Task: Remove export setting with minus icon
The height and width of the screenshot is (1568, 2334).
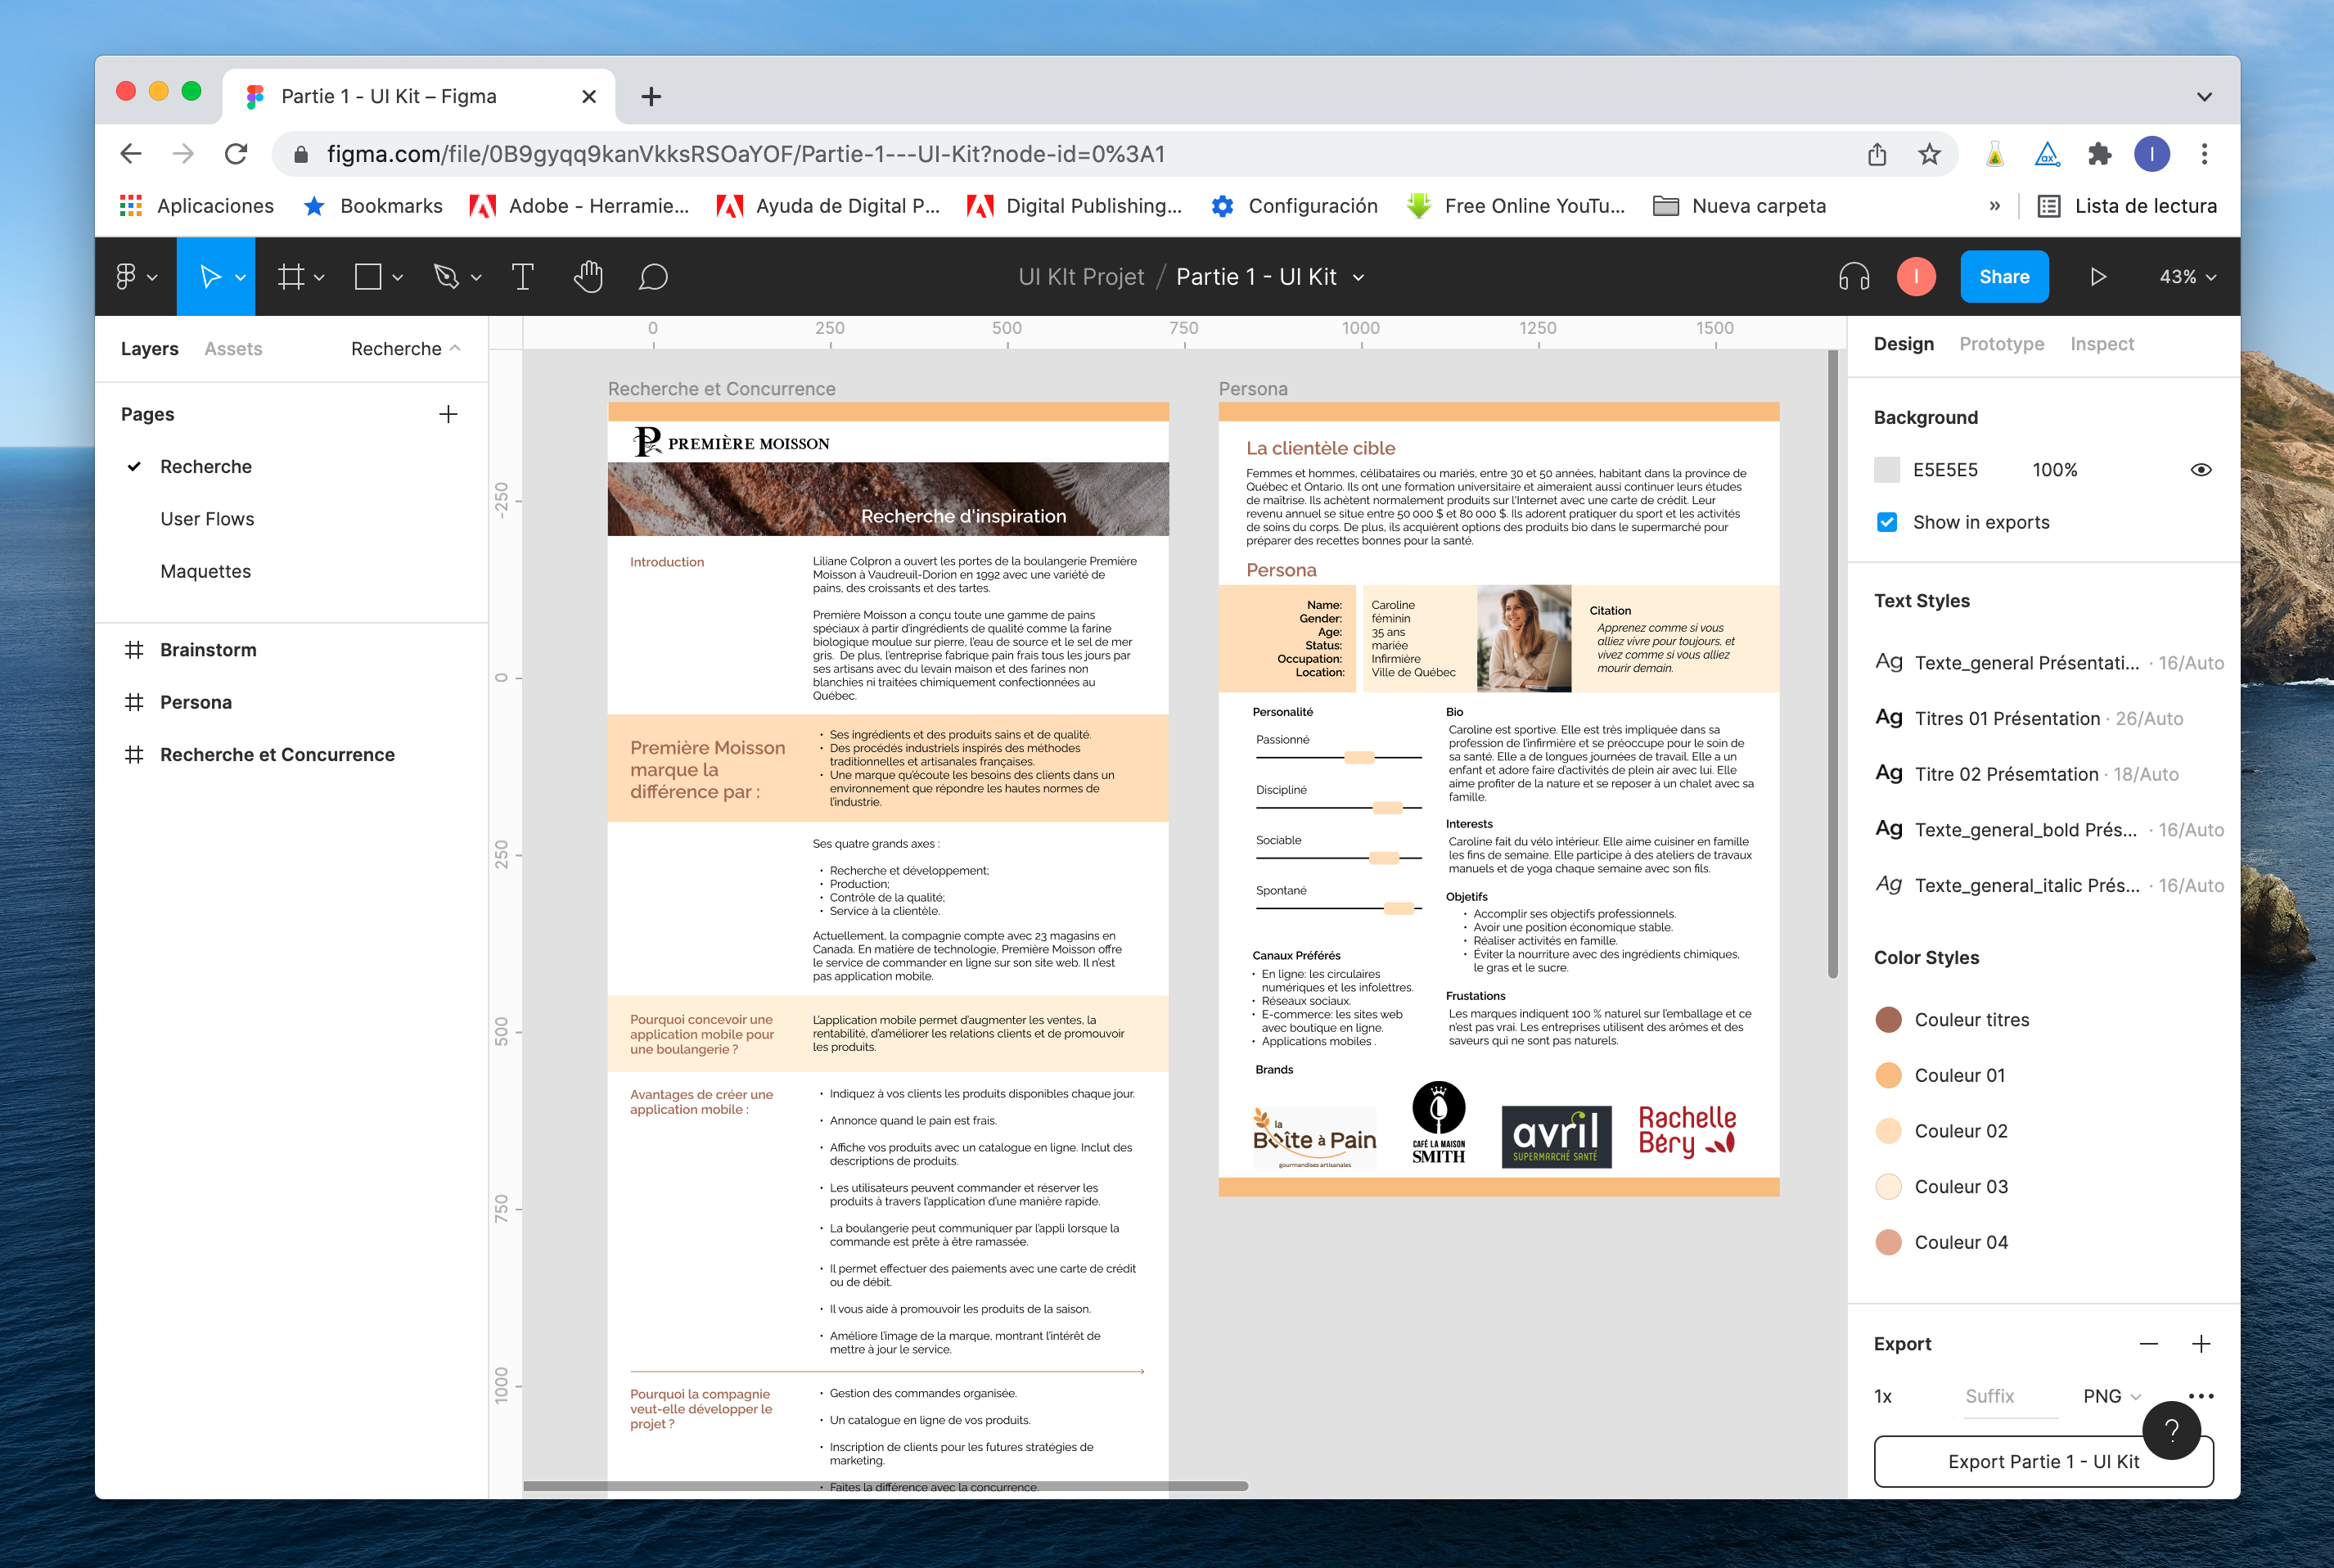Action: point(2148,1344)
